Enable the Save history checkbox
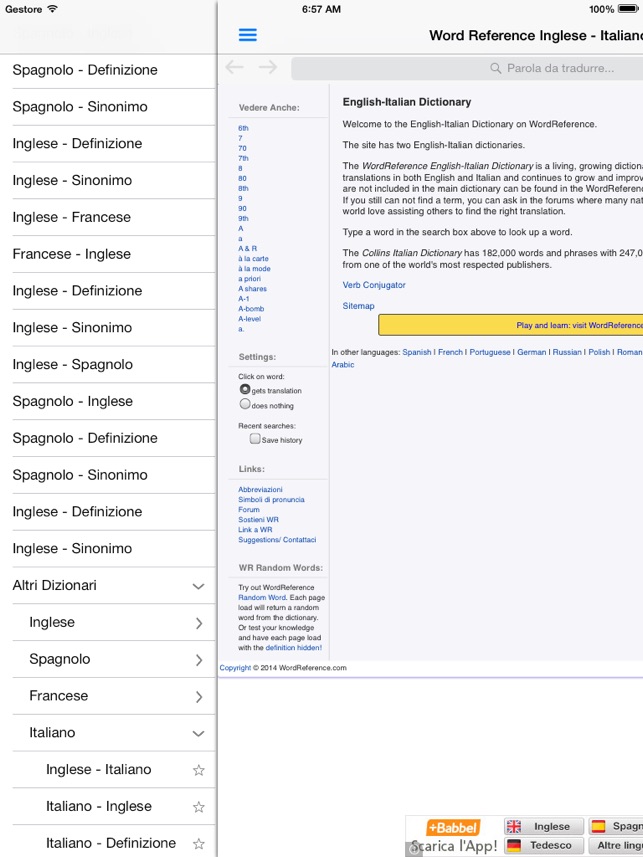Screen dimensions: 643x857 point(255,438)
